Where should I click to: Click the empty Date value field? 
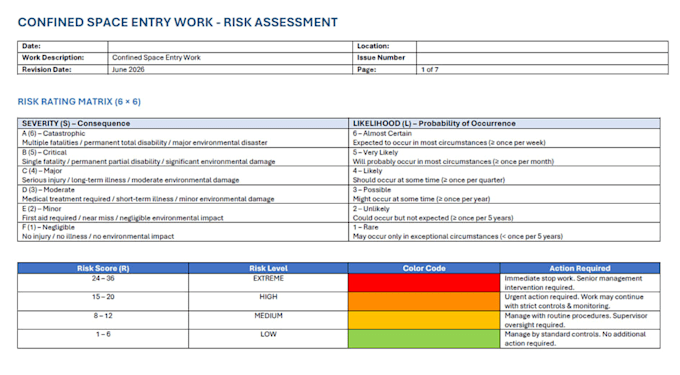(x=230, y=46)
